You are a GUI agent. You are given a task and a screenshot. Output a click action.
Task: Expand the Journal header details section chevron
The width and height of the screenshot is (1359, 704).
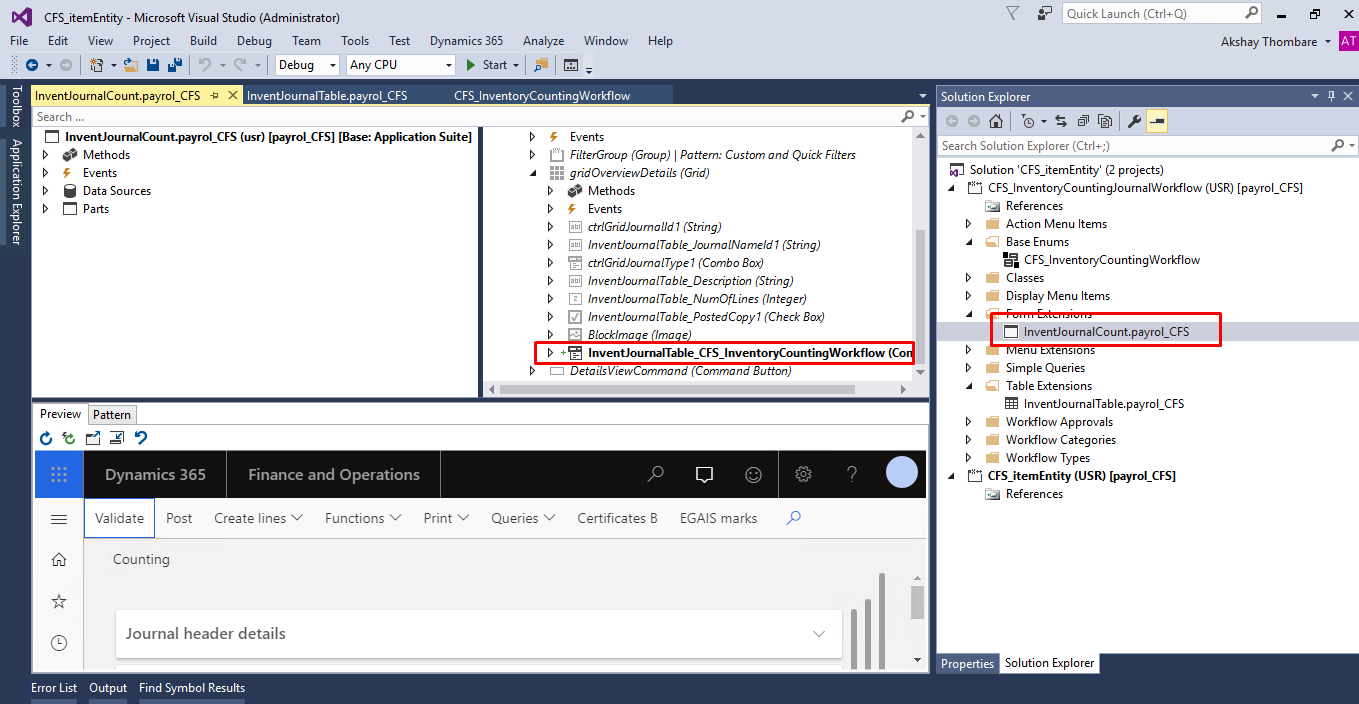[x=819, y=634]
